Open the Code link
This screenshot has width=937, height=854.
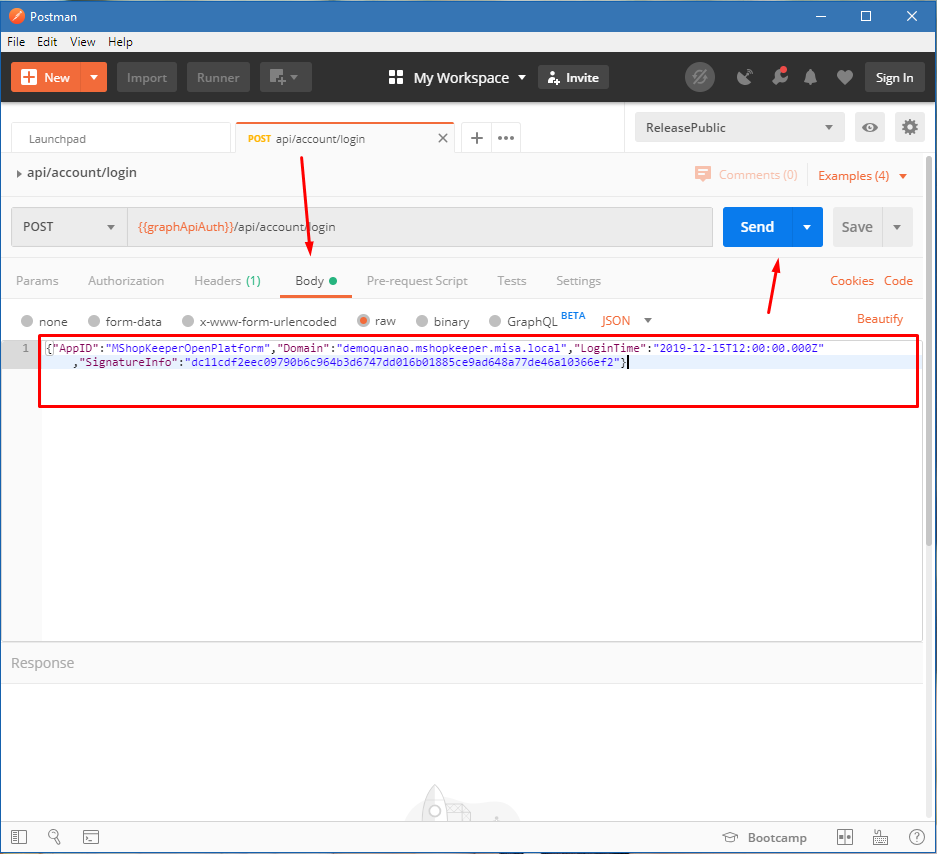click(898, 281)
